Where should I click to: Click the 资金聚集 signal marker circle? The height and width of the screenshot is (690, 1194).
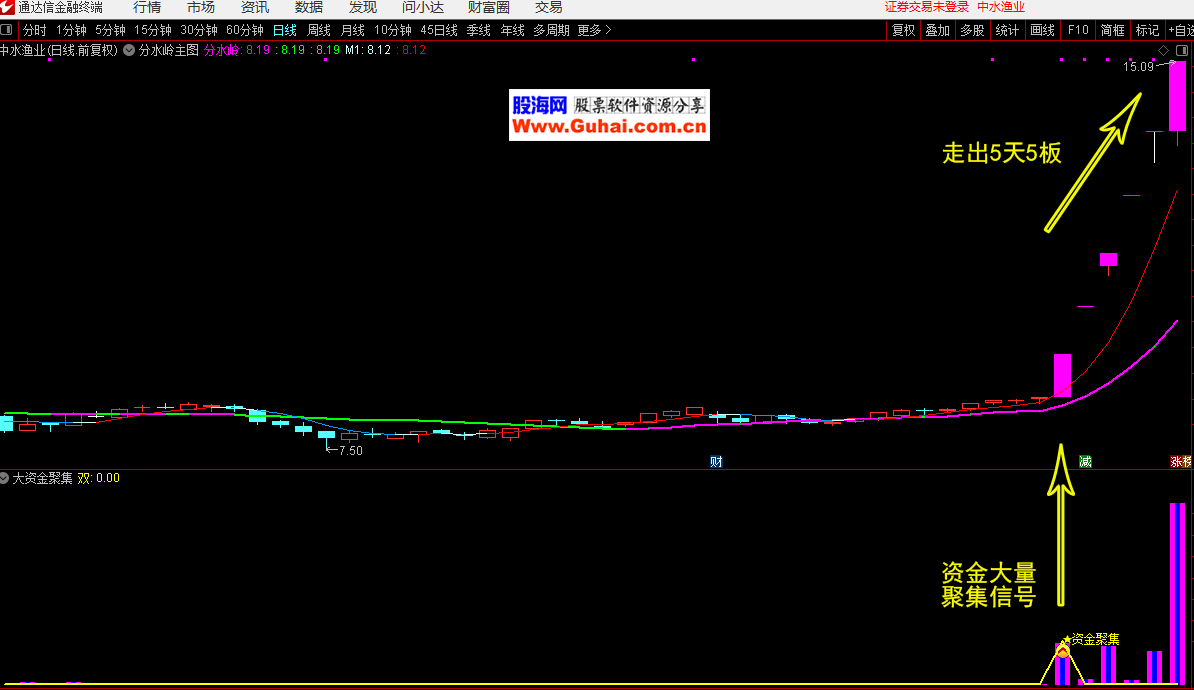(x=1062, y=651)
